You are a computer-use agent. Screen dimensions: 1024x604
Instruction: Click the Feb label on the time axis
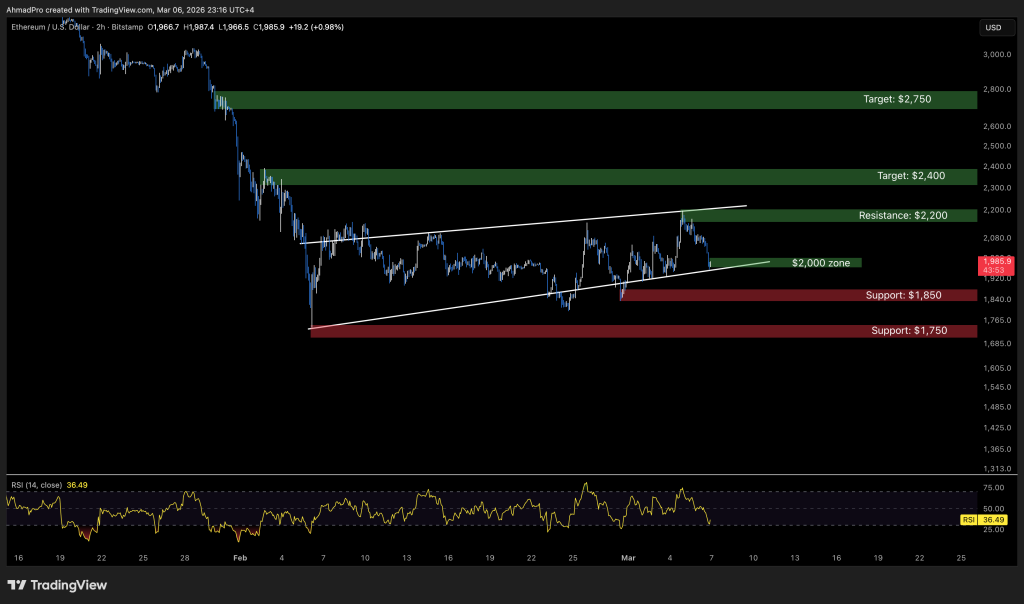pyautogui.click(x=239, y=556)
